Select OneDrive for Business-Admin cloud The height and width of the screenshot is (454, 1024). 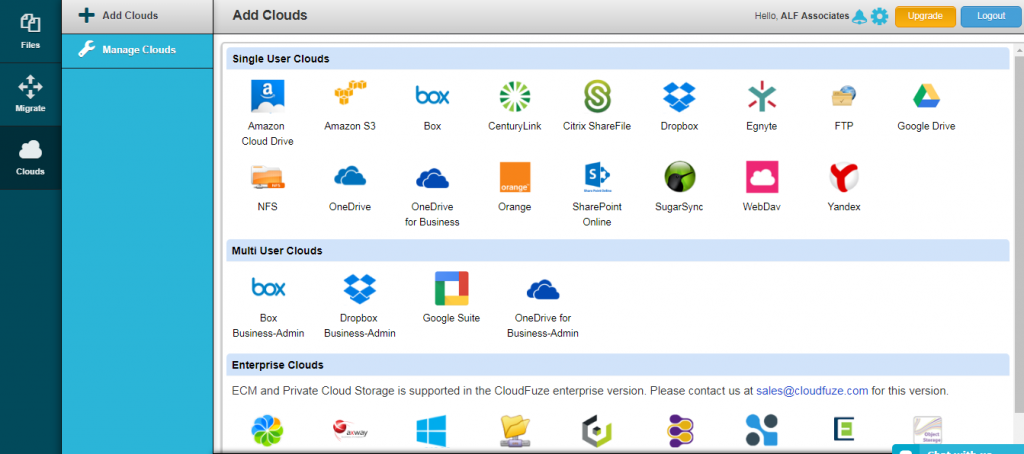point(543,289)
